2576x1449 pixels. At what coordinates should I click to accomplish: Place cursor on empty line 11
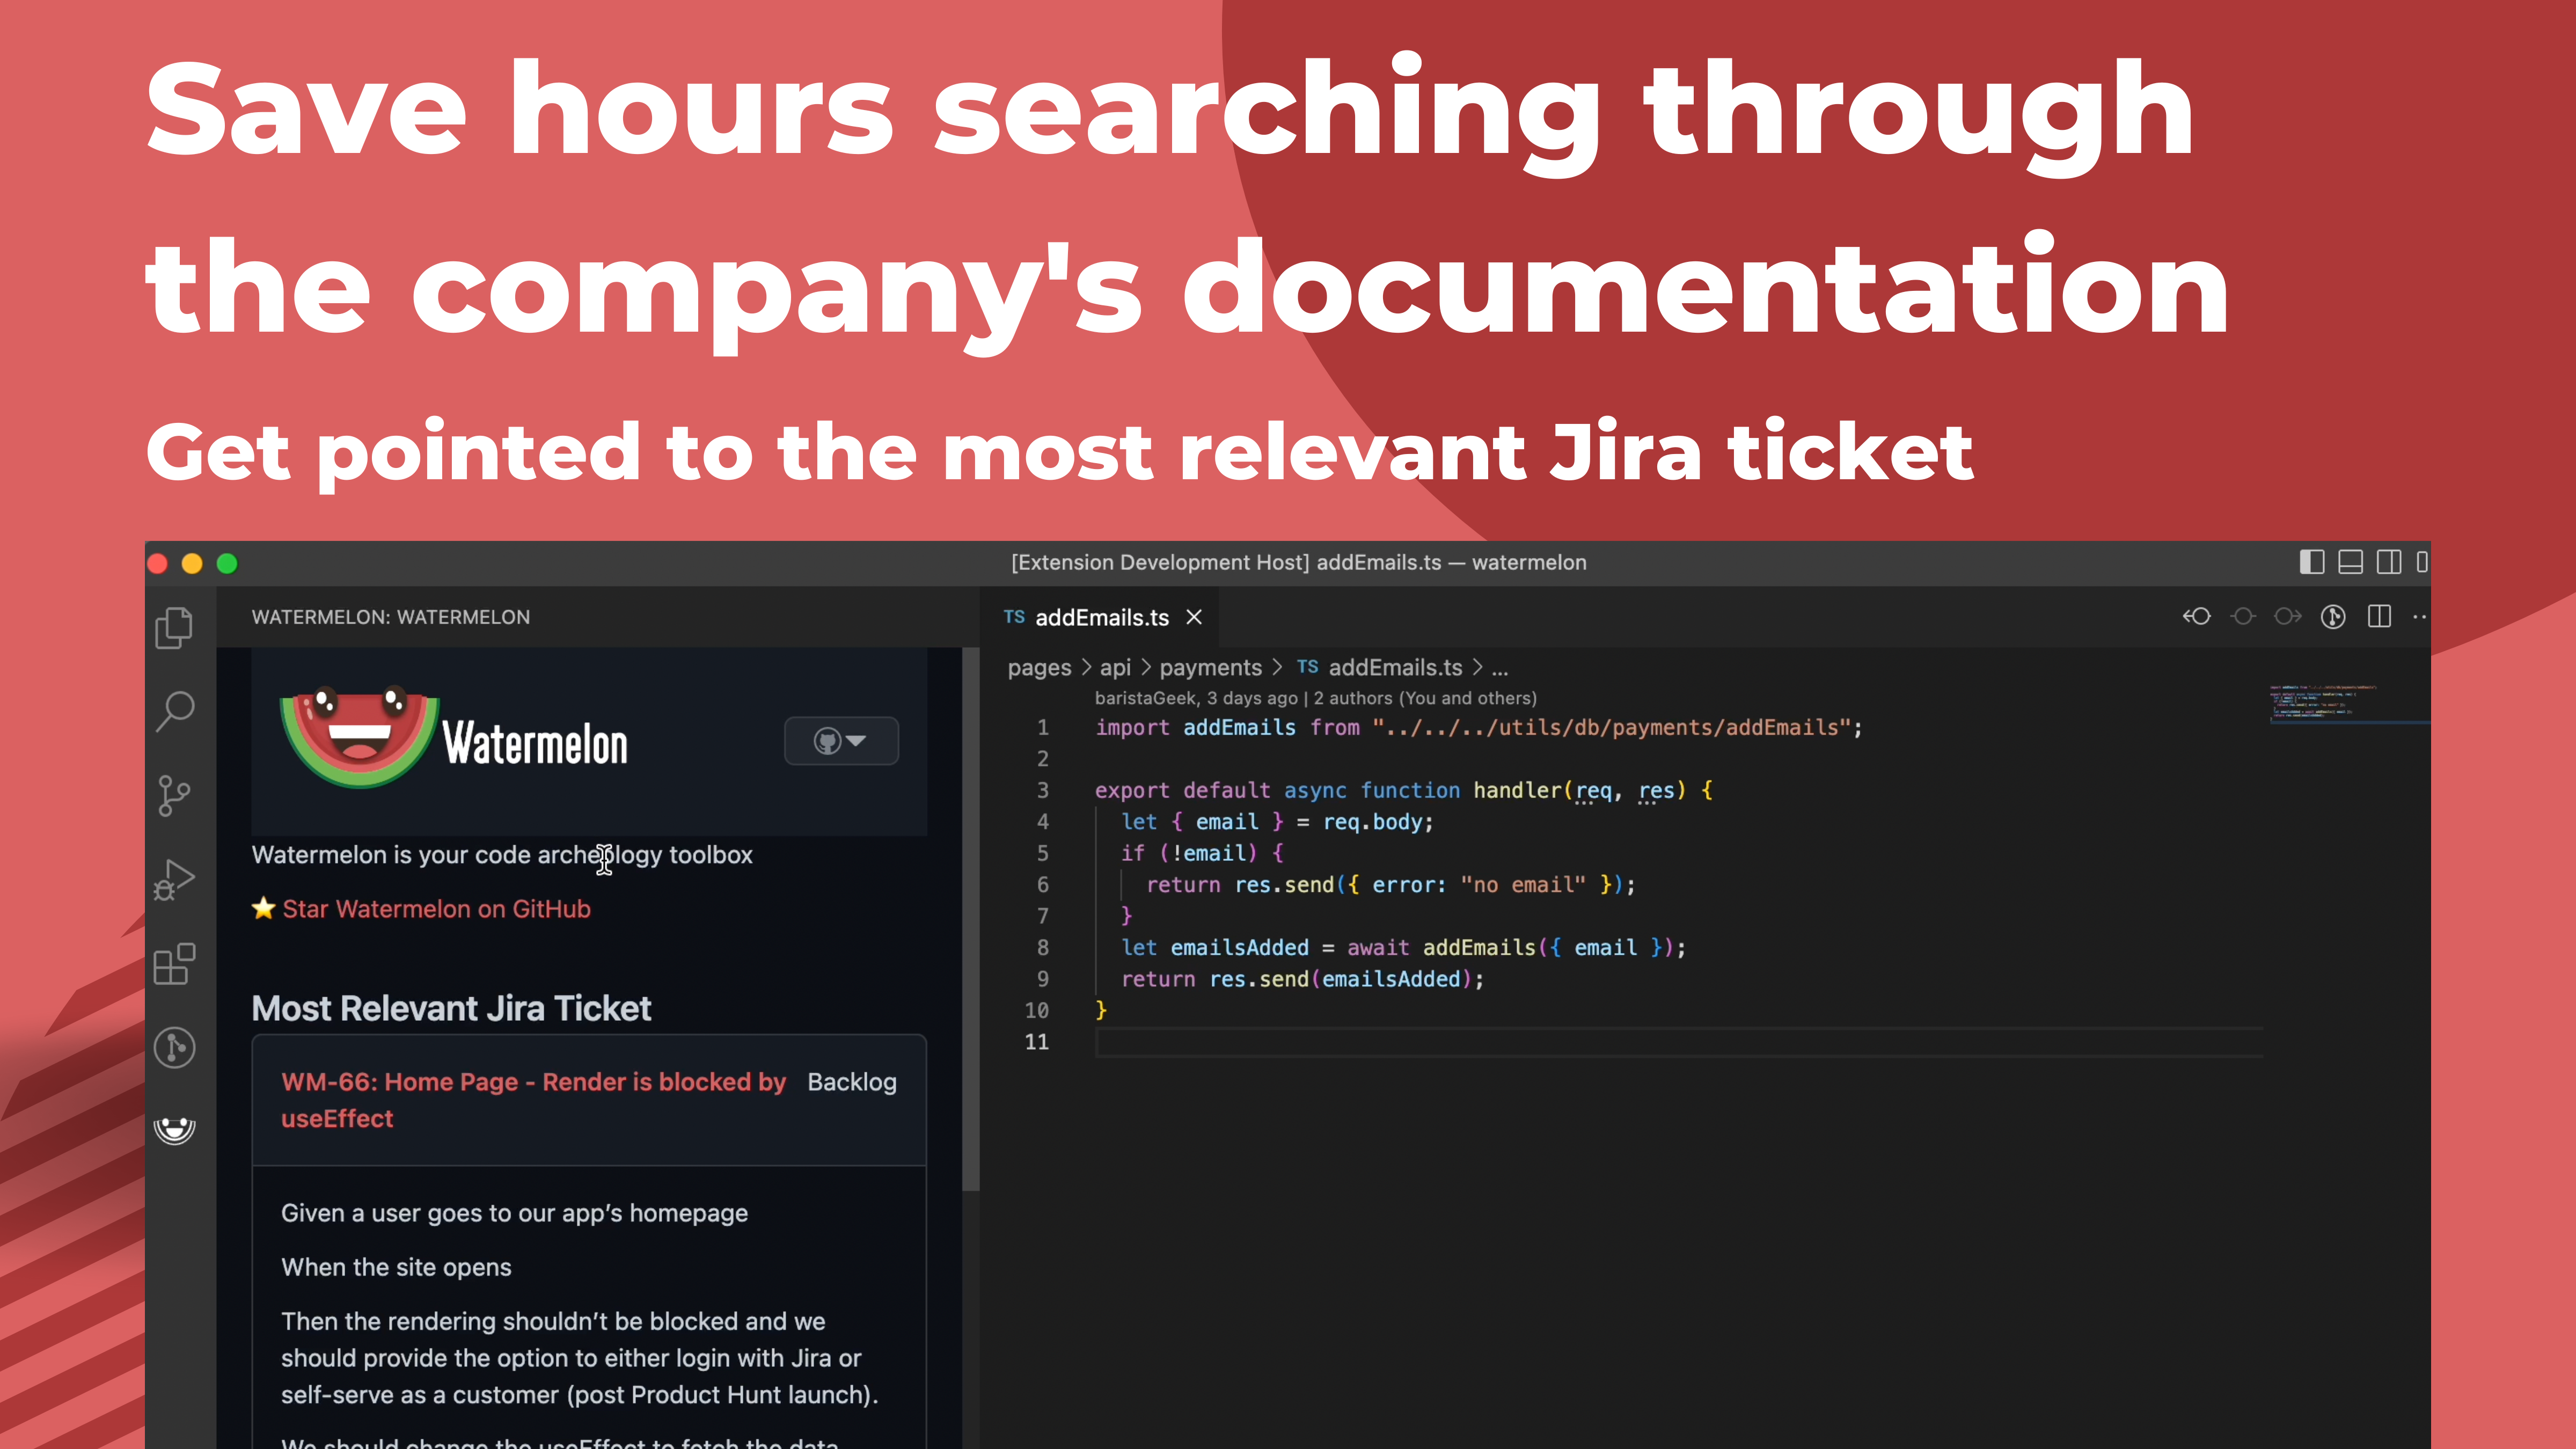pos(1678,1042)
